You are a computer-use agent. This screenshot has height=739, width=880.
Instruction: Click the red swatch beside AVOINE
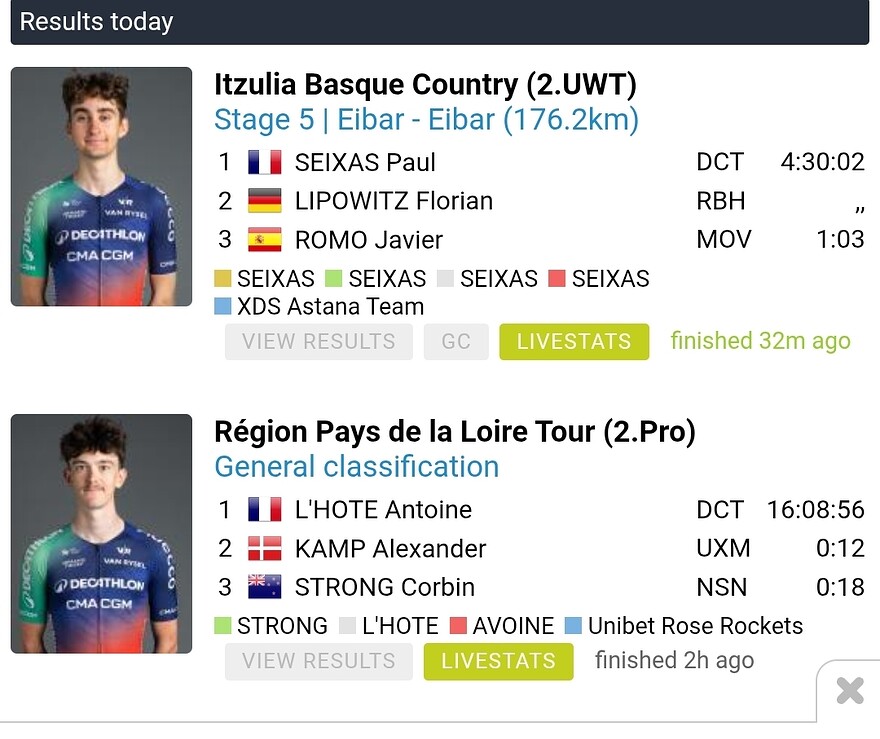coord(459,627)
